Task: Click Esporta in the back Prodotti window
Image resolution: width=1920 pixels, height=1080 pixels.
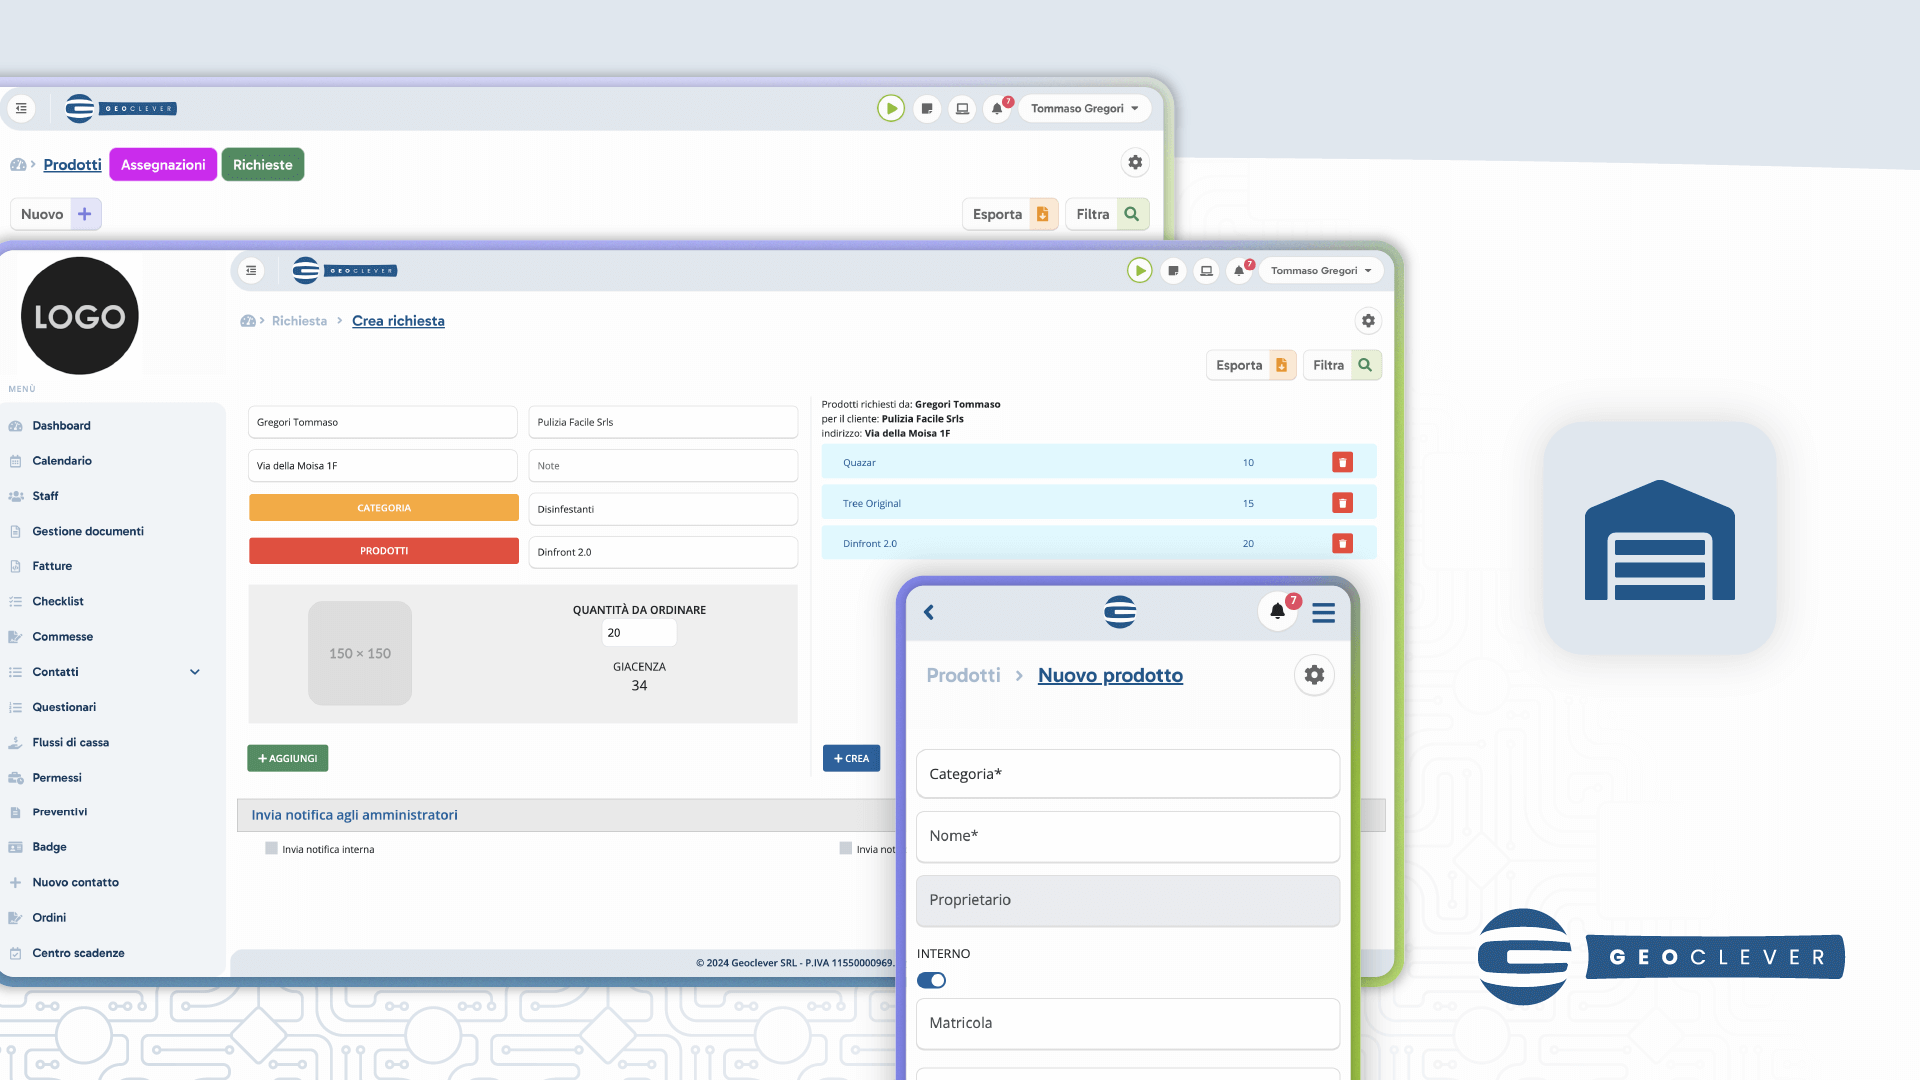Action: tap(1010, 214)
